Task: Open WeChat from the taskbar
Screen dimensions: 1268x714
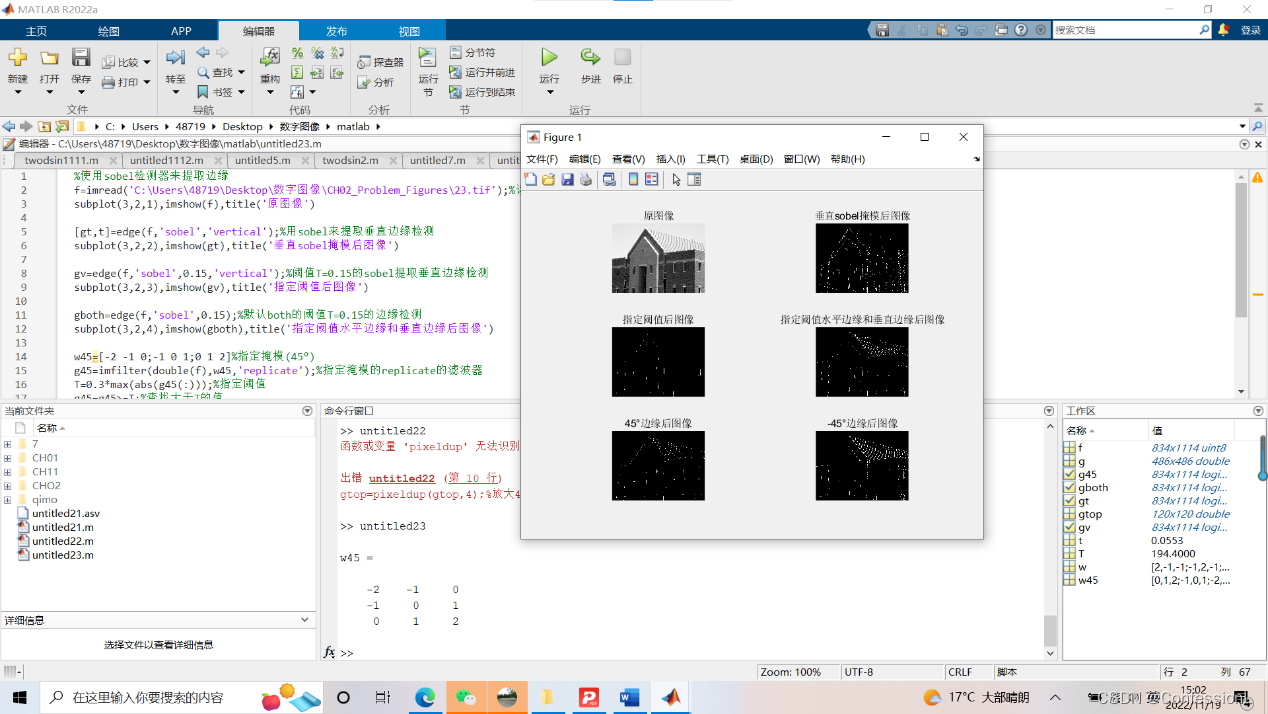Action: 466,697
